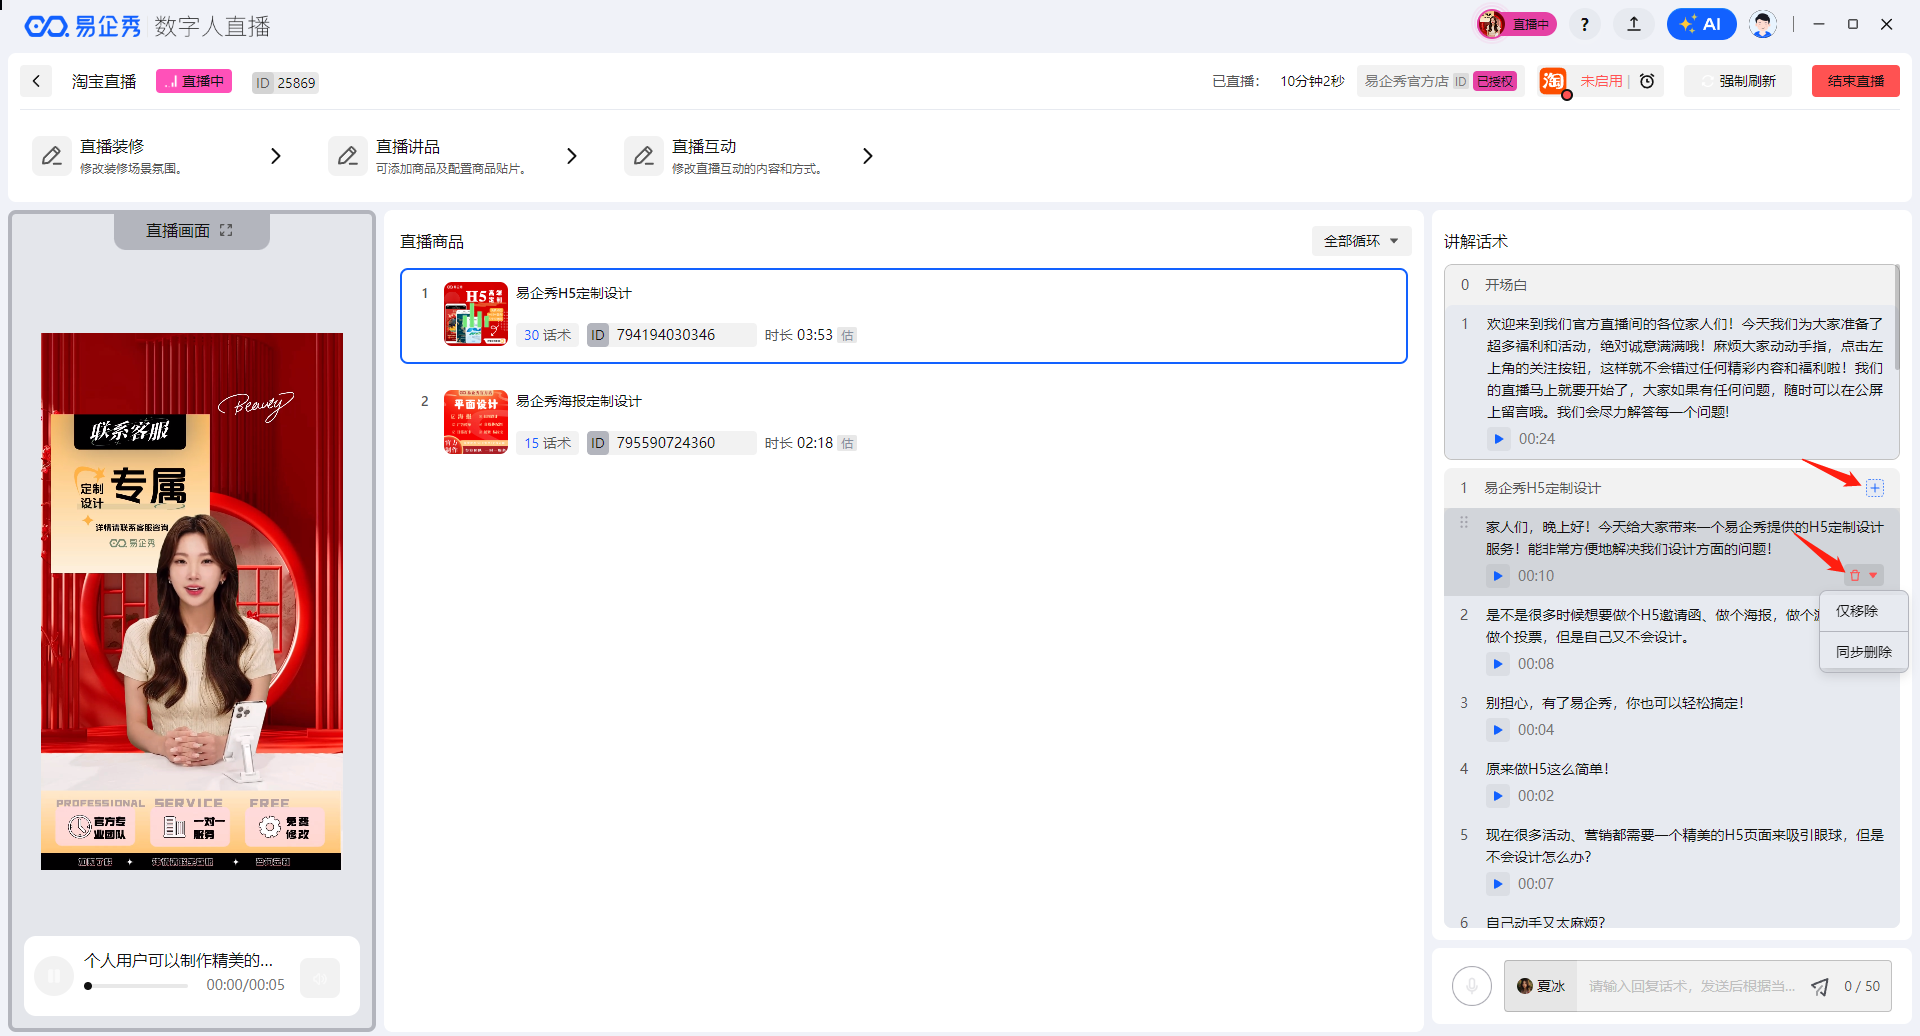The width and height of the screenshot is (1920, 1036).
Task: Click the 开场白 section header
Action: [x=1670, y=285]
